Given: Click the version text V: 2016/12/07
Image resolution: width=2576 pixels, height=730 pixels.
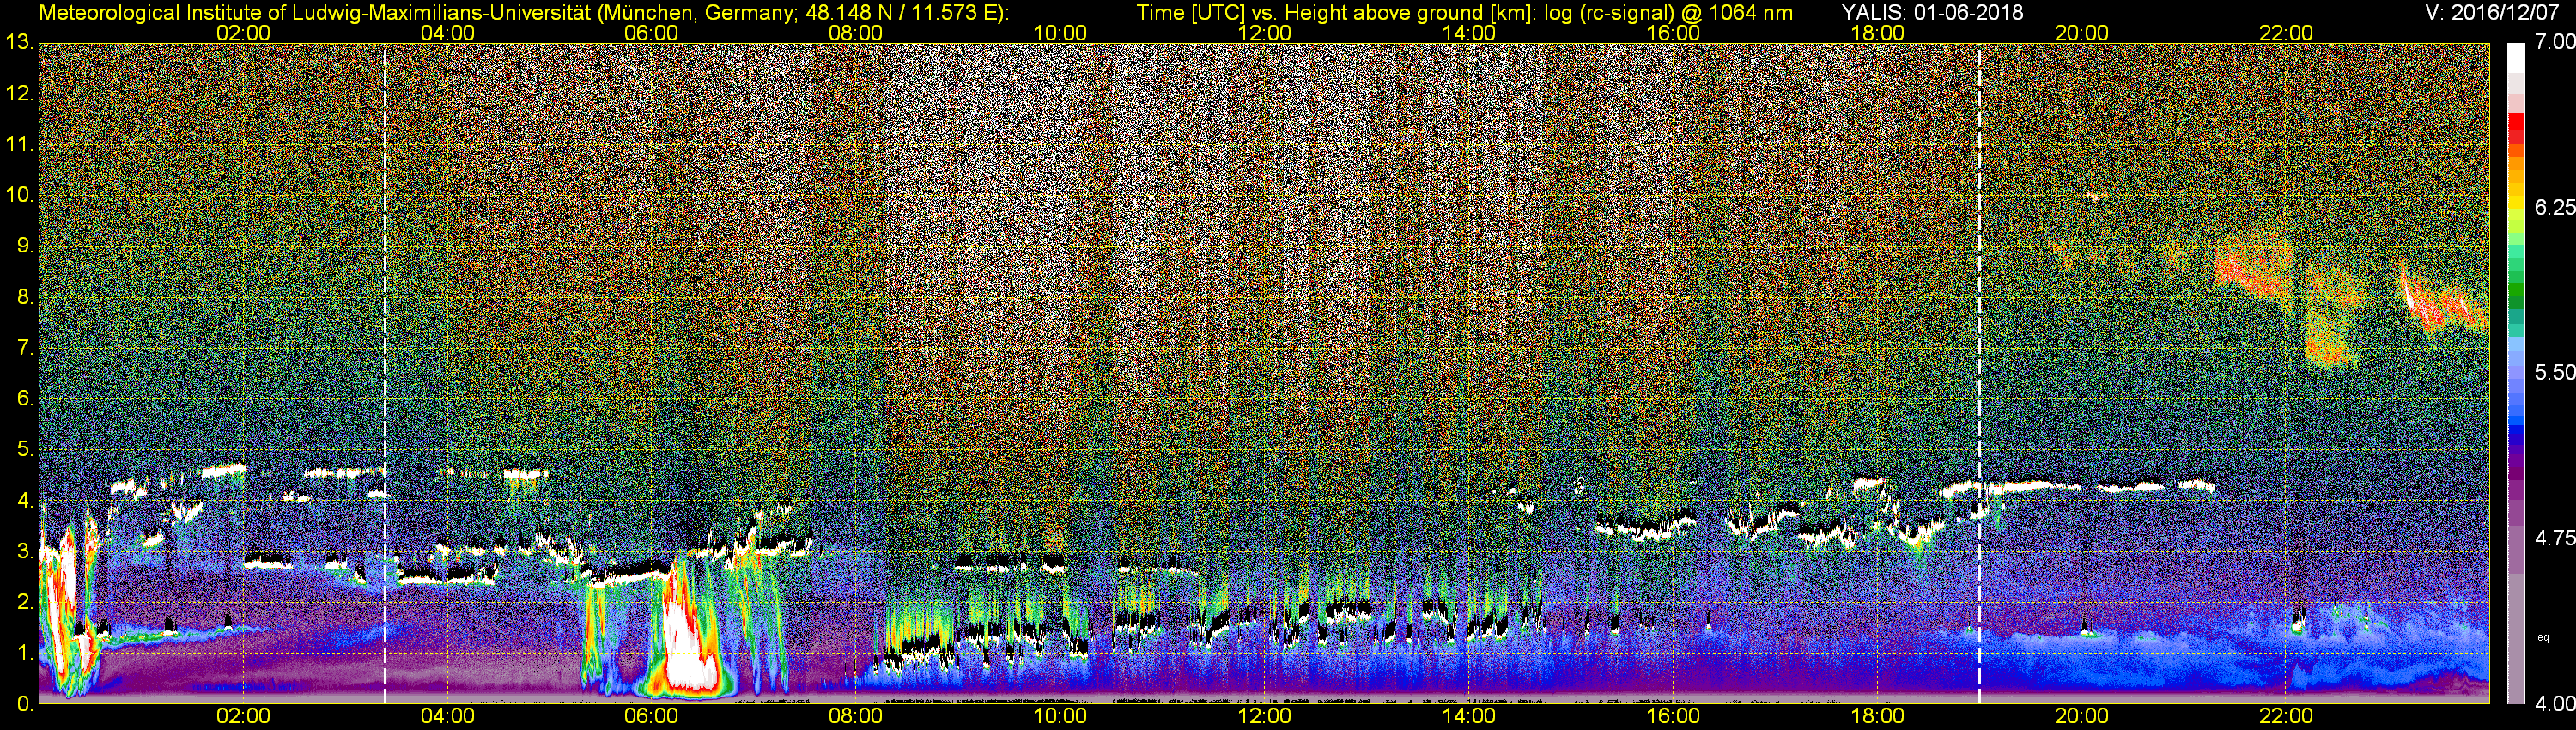Looking at the screenshot, I should (x=2496, y=12).
